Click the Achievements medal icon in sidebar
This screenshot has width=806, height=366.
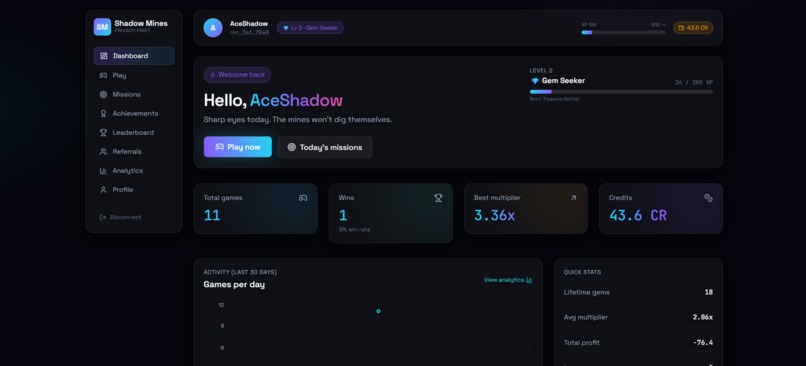tap(103, 114)
